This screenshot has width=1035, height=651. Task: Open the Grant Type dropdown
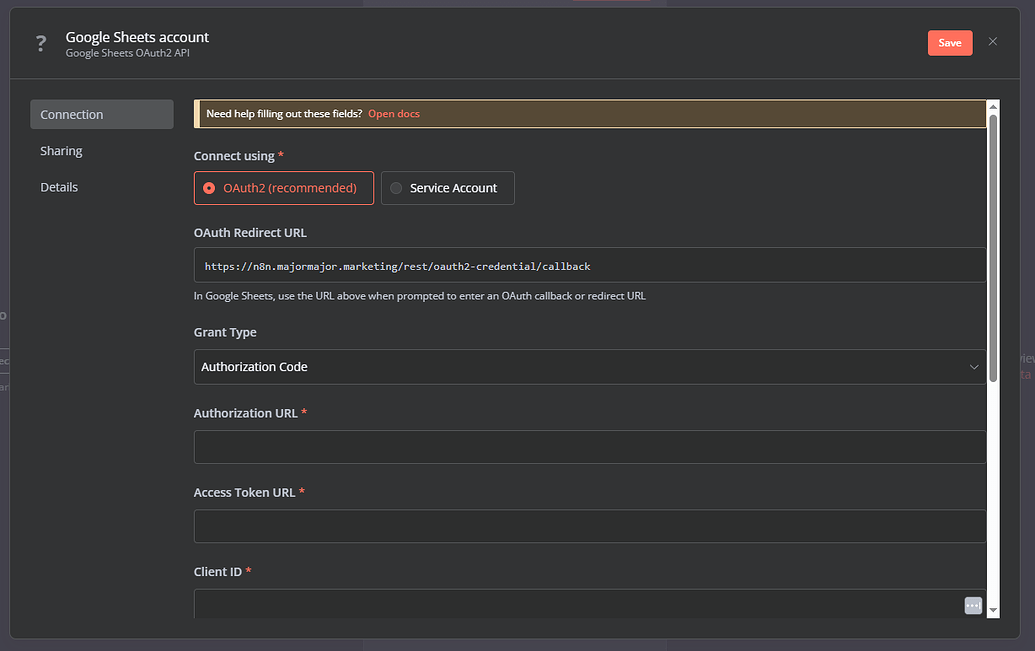(x=589, y=367)
